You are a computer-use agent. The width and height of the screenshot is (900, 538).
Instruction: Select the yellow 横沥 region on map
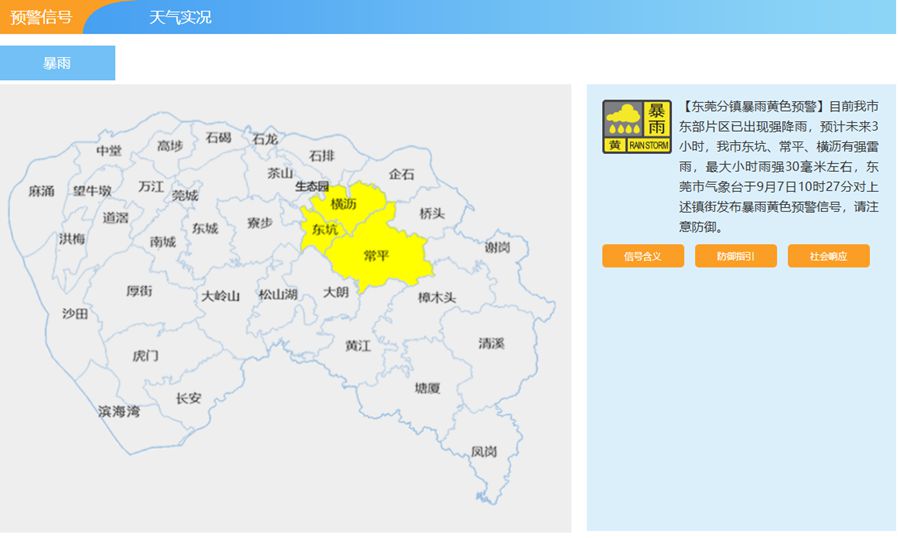[344, 203]
